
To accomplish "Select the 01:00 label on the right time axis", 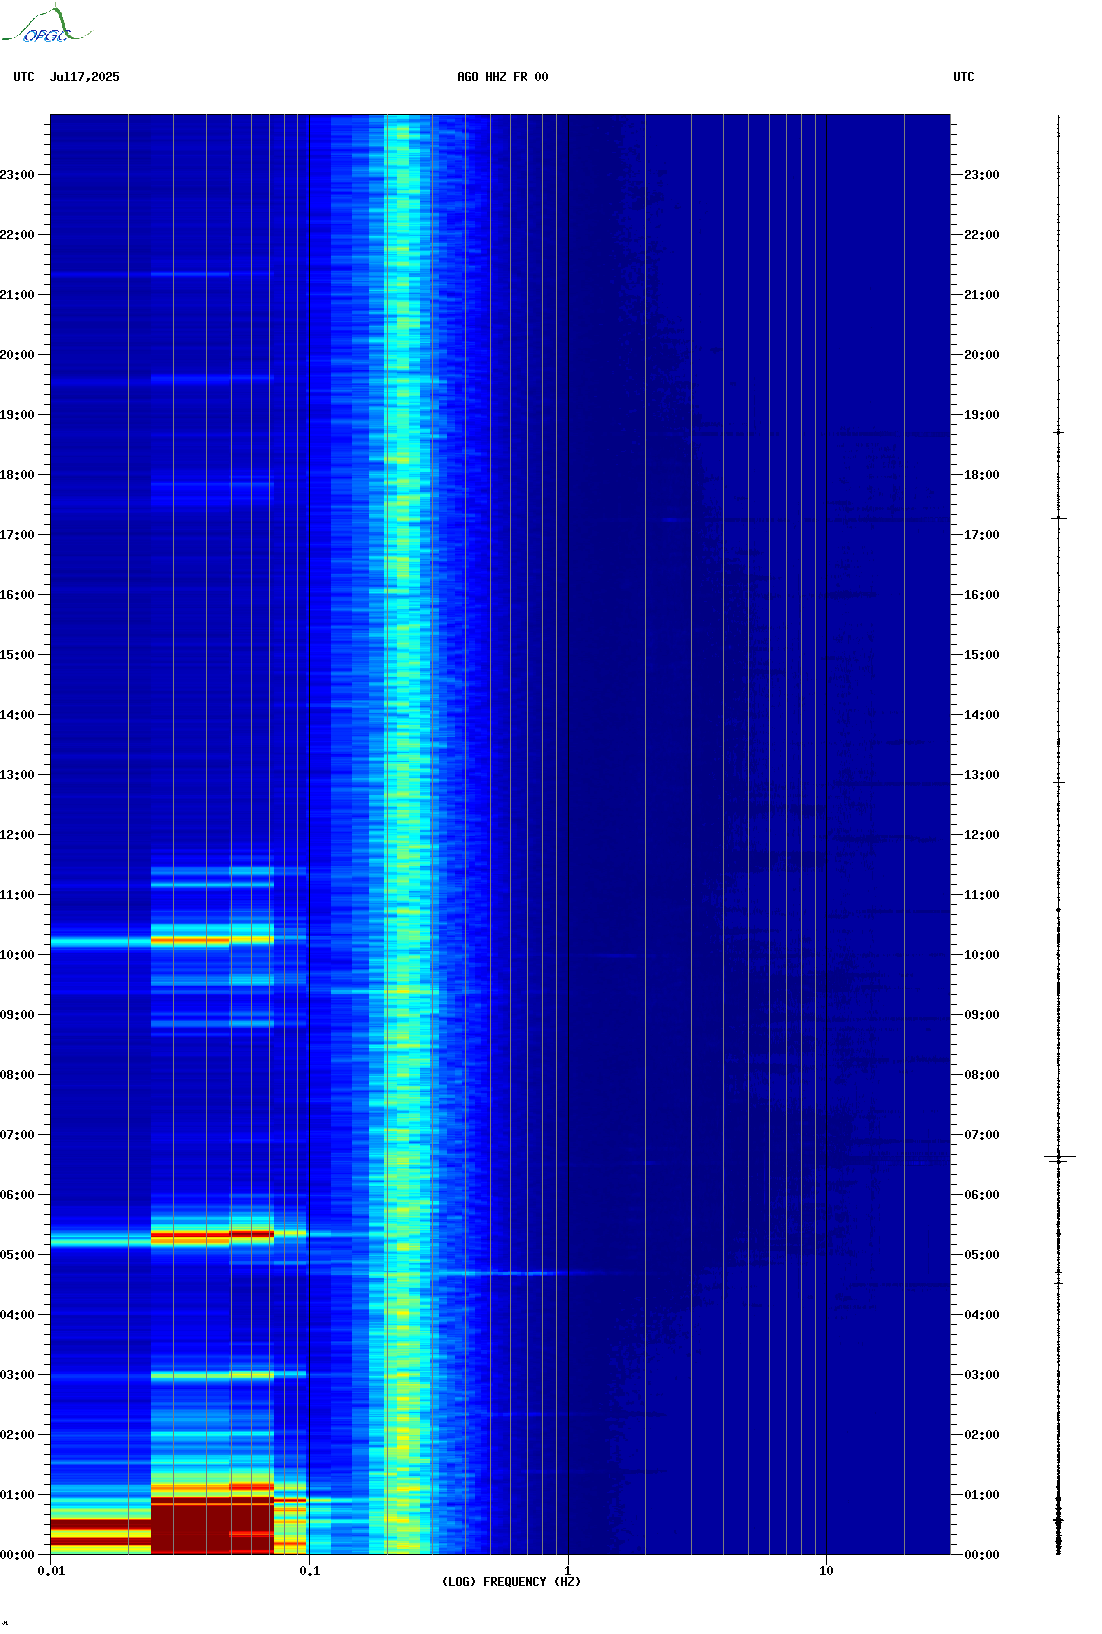I will click(982, 1495).
